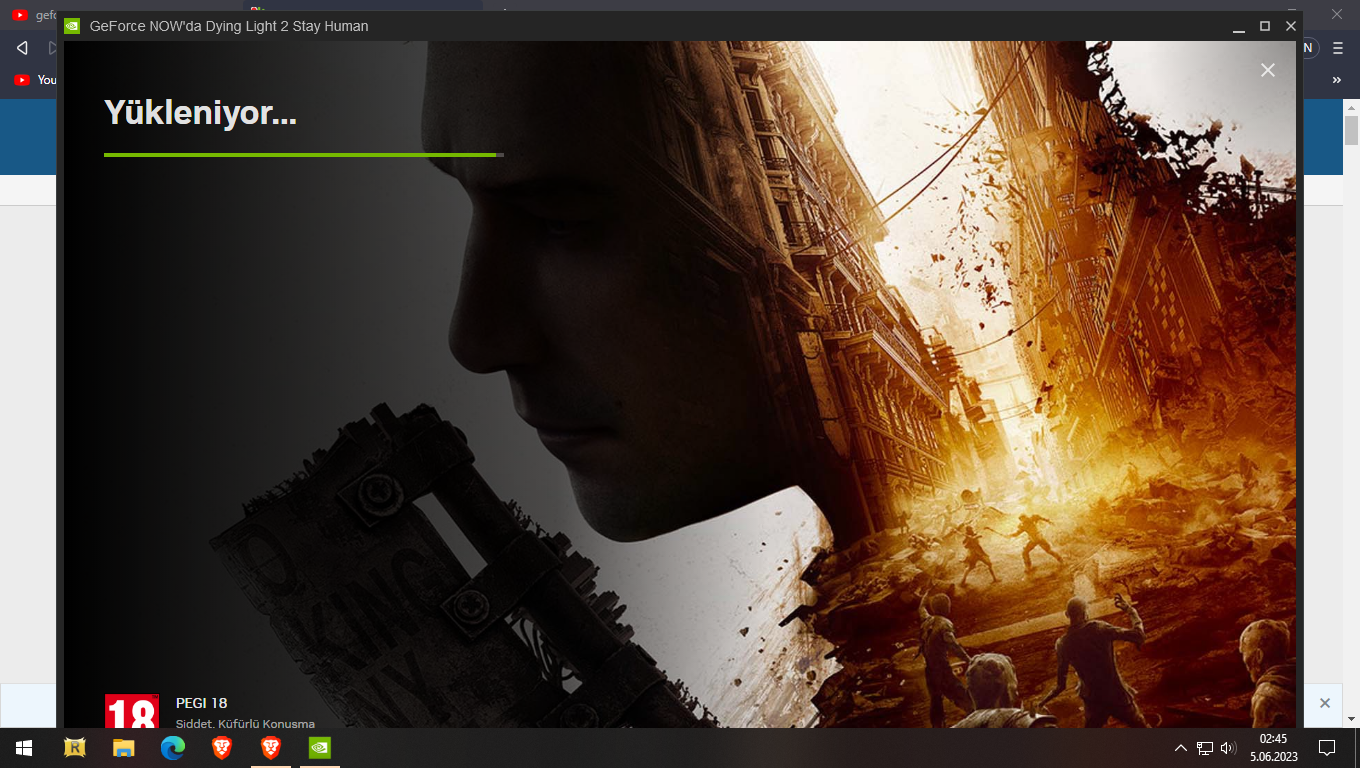Click the green loading progress bar
1360x768 pixels.
[x=304, y=155]
